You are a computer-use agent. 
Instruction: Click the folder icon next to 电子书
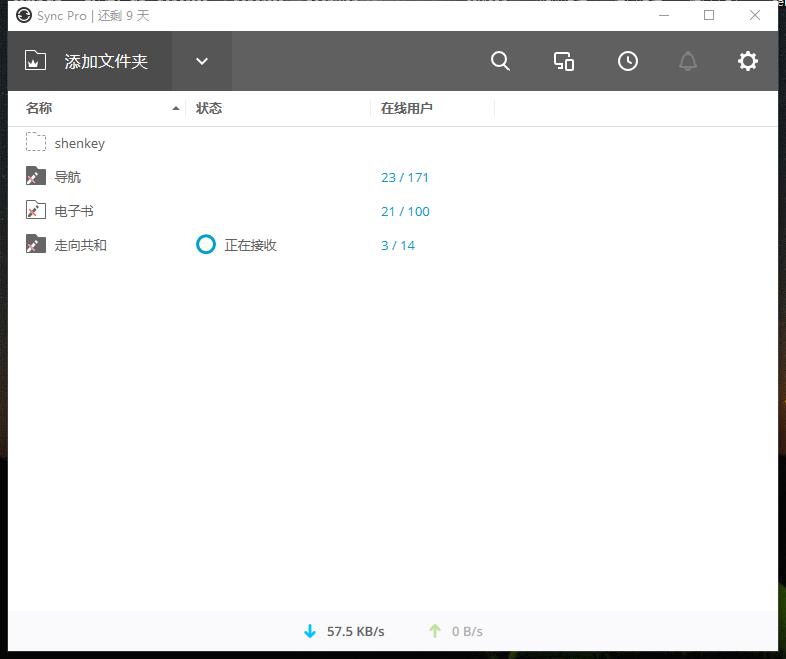(36, 210)
